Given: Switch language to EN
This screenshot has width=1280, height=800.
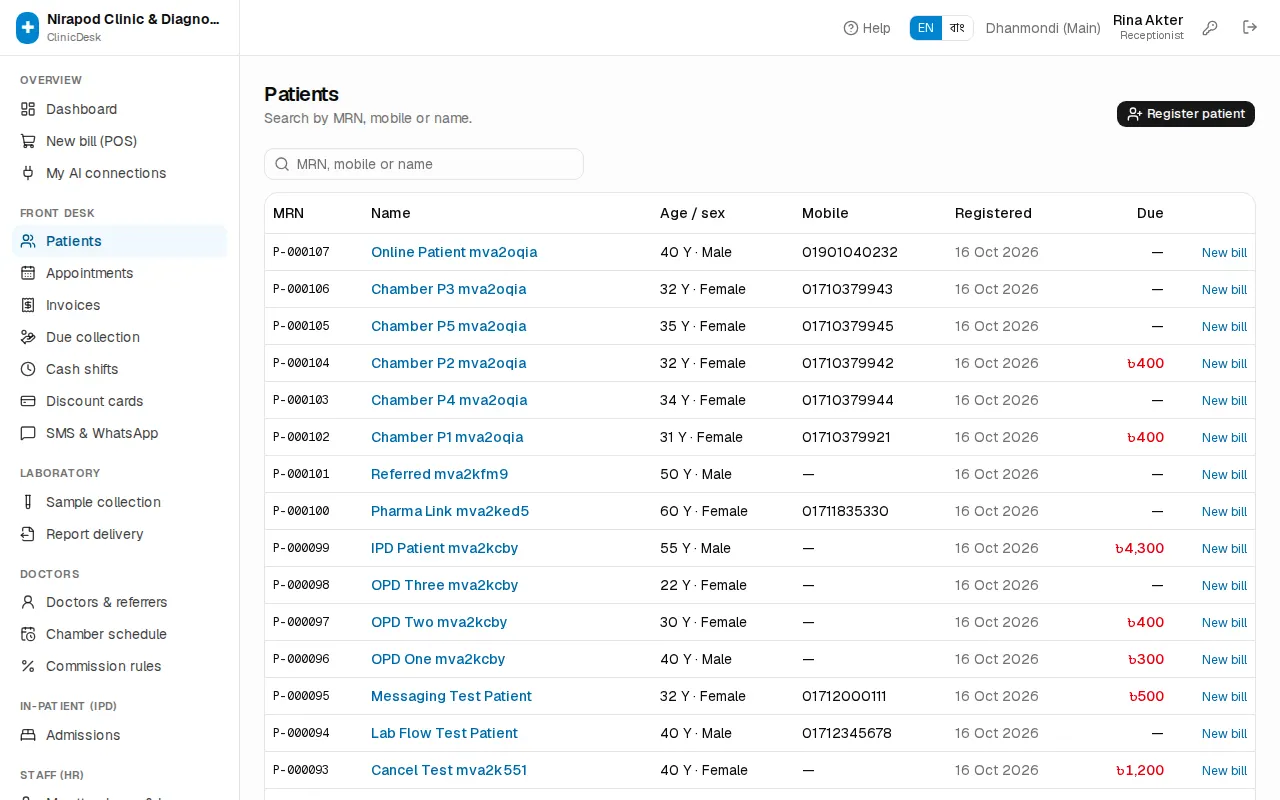Looking at the screenshot, I should tap(926, 28).
